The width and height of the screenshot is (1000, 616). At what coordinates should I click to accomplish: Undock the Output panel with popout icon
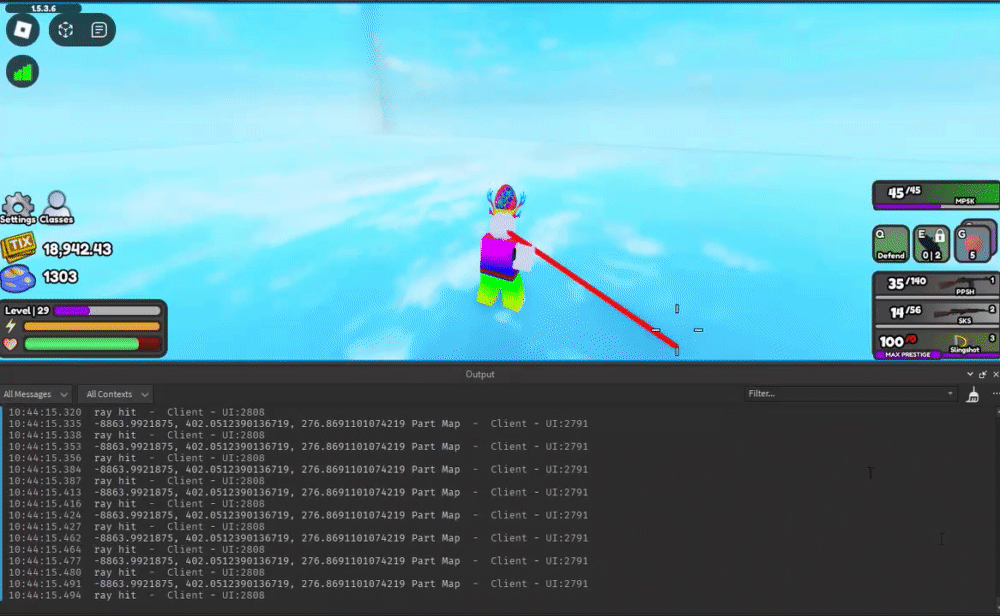983,374
